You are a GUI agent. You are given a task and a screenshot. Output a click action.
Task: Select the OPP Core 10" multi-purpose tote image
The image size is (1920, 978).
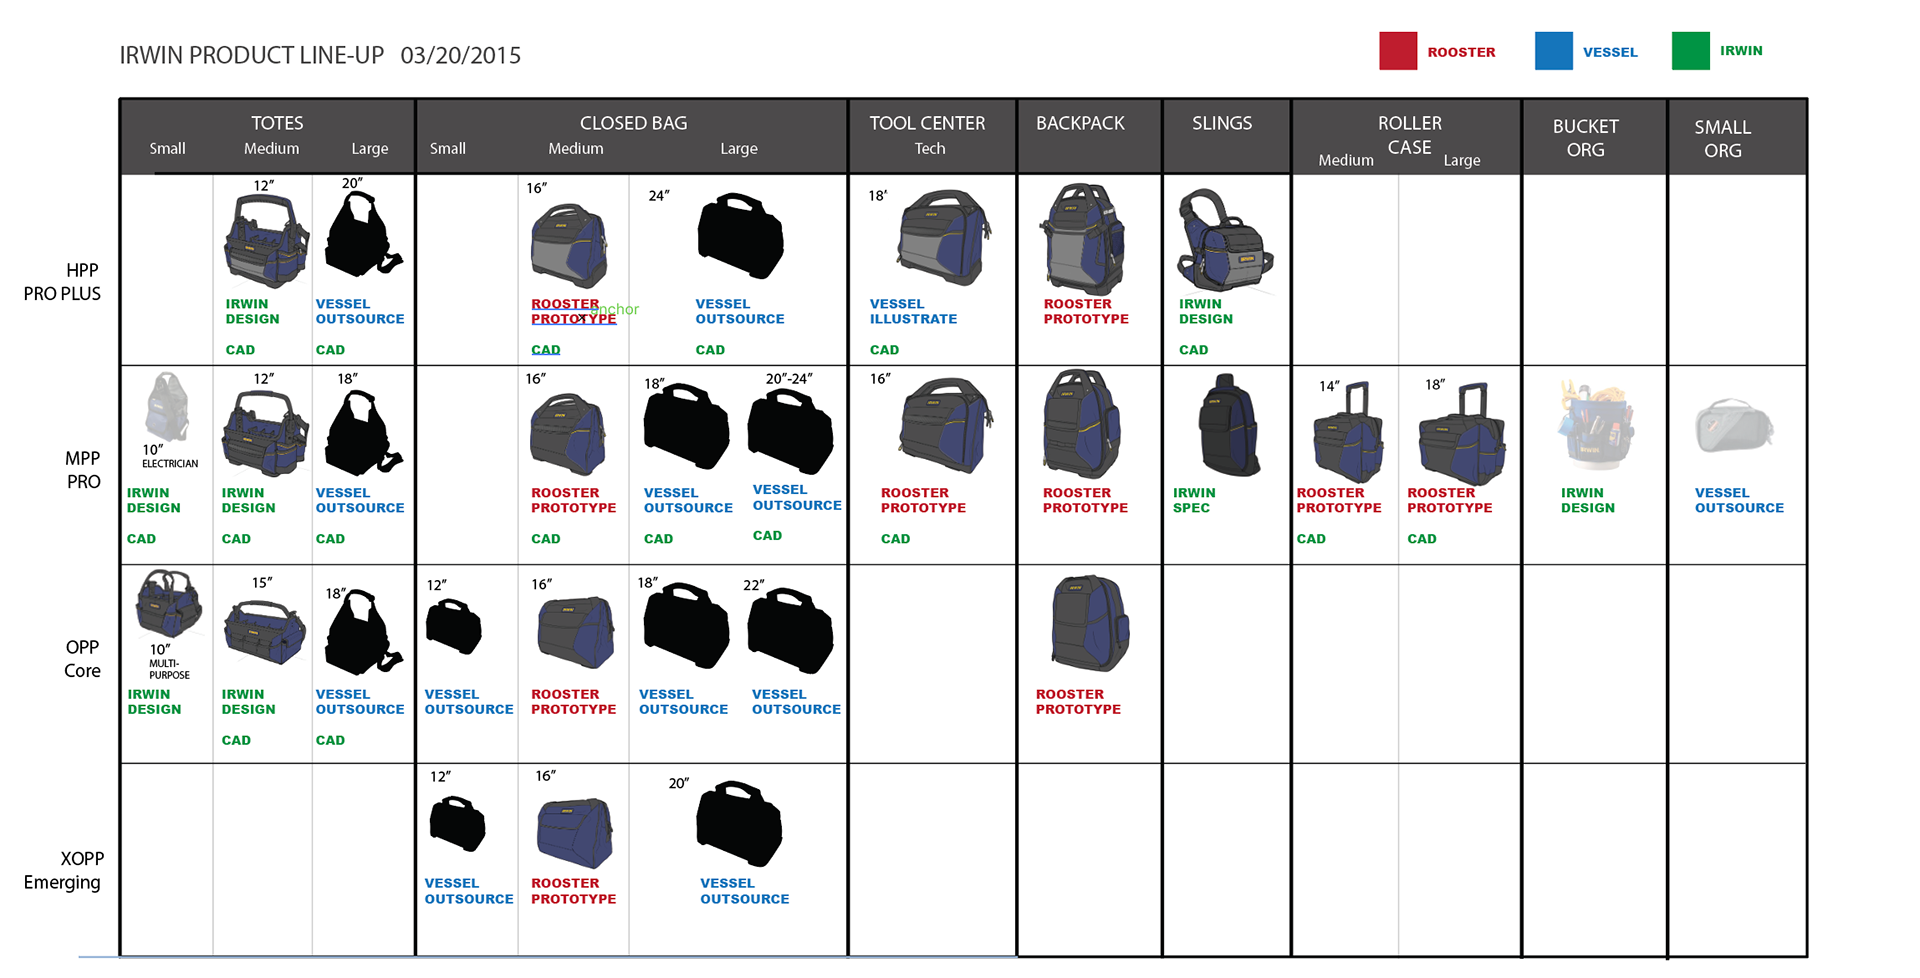point(169,604)
